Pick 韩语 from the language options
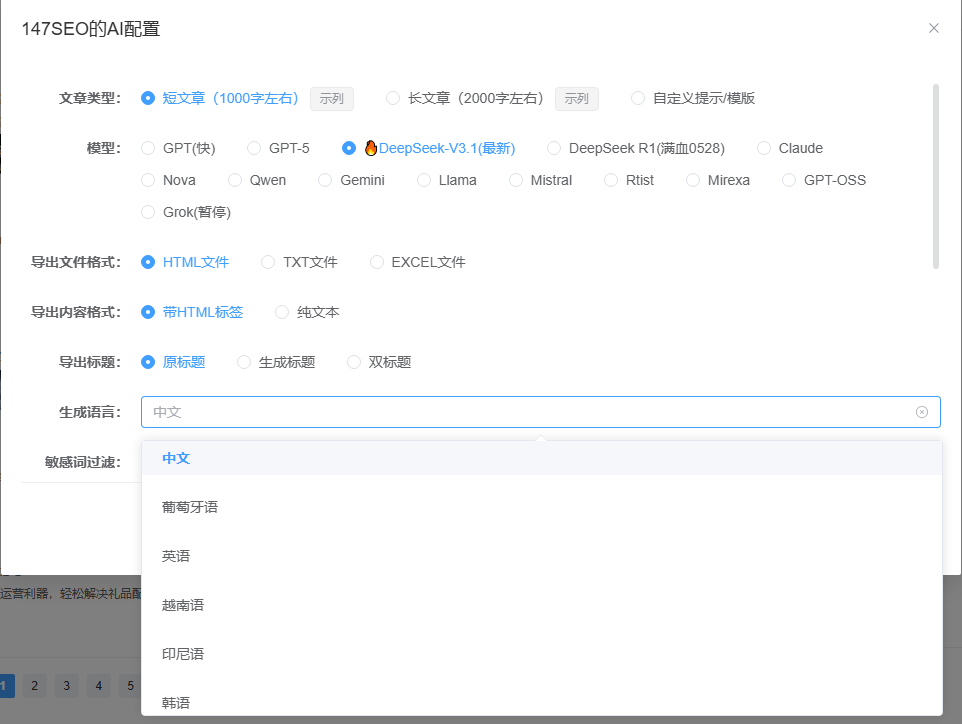 [175, 701]
